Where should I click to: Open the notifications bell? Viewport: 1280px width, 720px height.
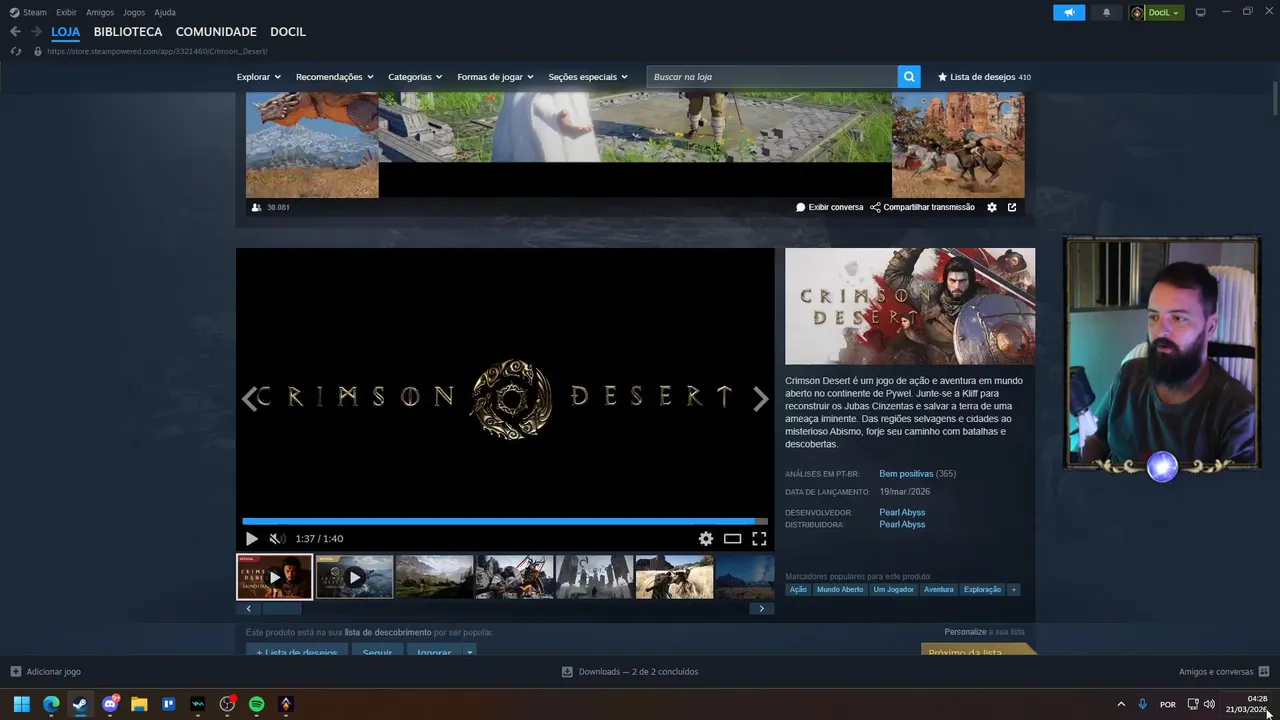coord(1106,12)
